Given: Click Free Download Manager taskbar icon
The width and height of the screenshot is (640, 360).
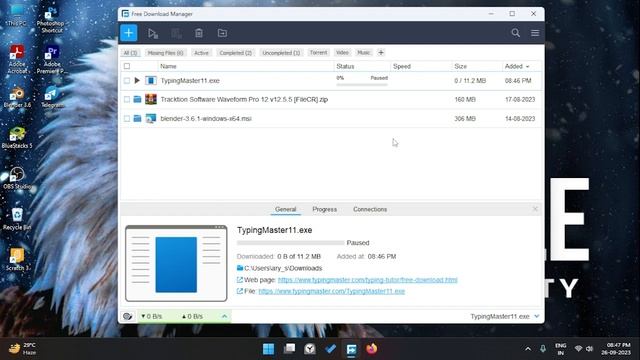Looking at the screenshot, I should tap(351, 349).
